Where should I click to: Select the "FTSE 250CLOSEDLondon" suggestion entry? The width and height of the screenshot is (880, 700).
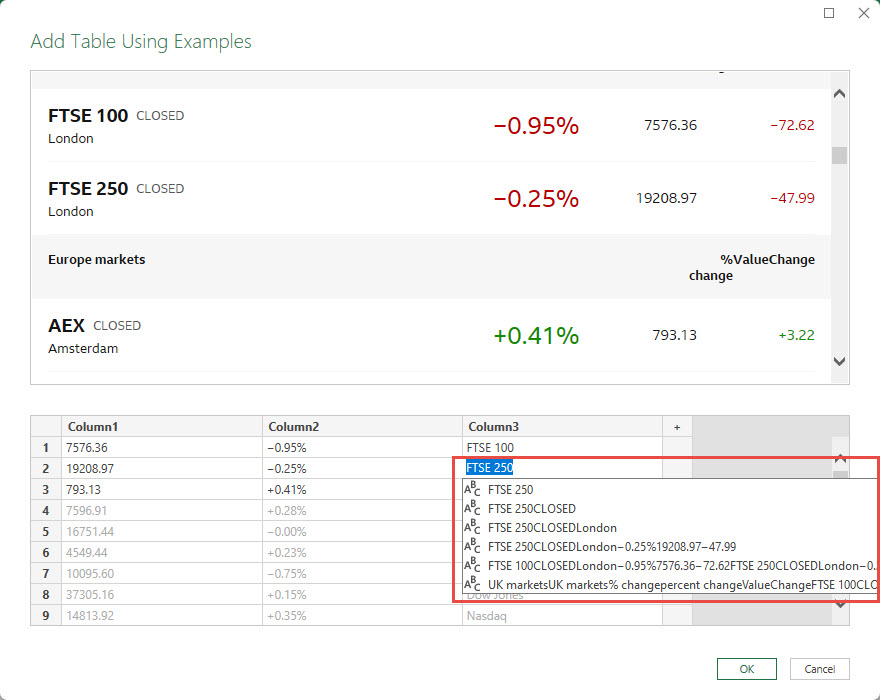[552, 527]
